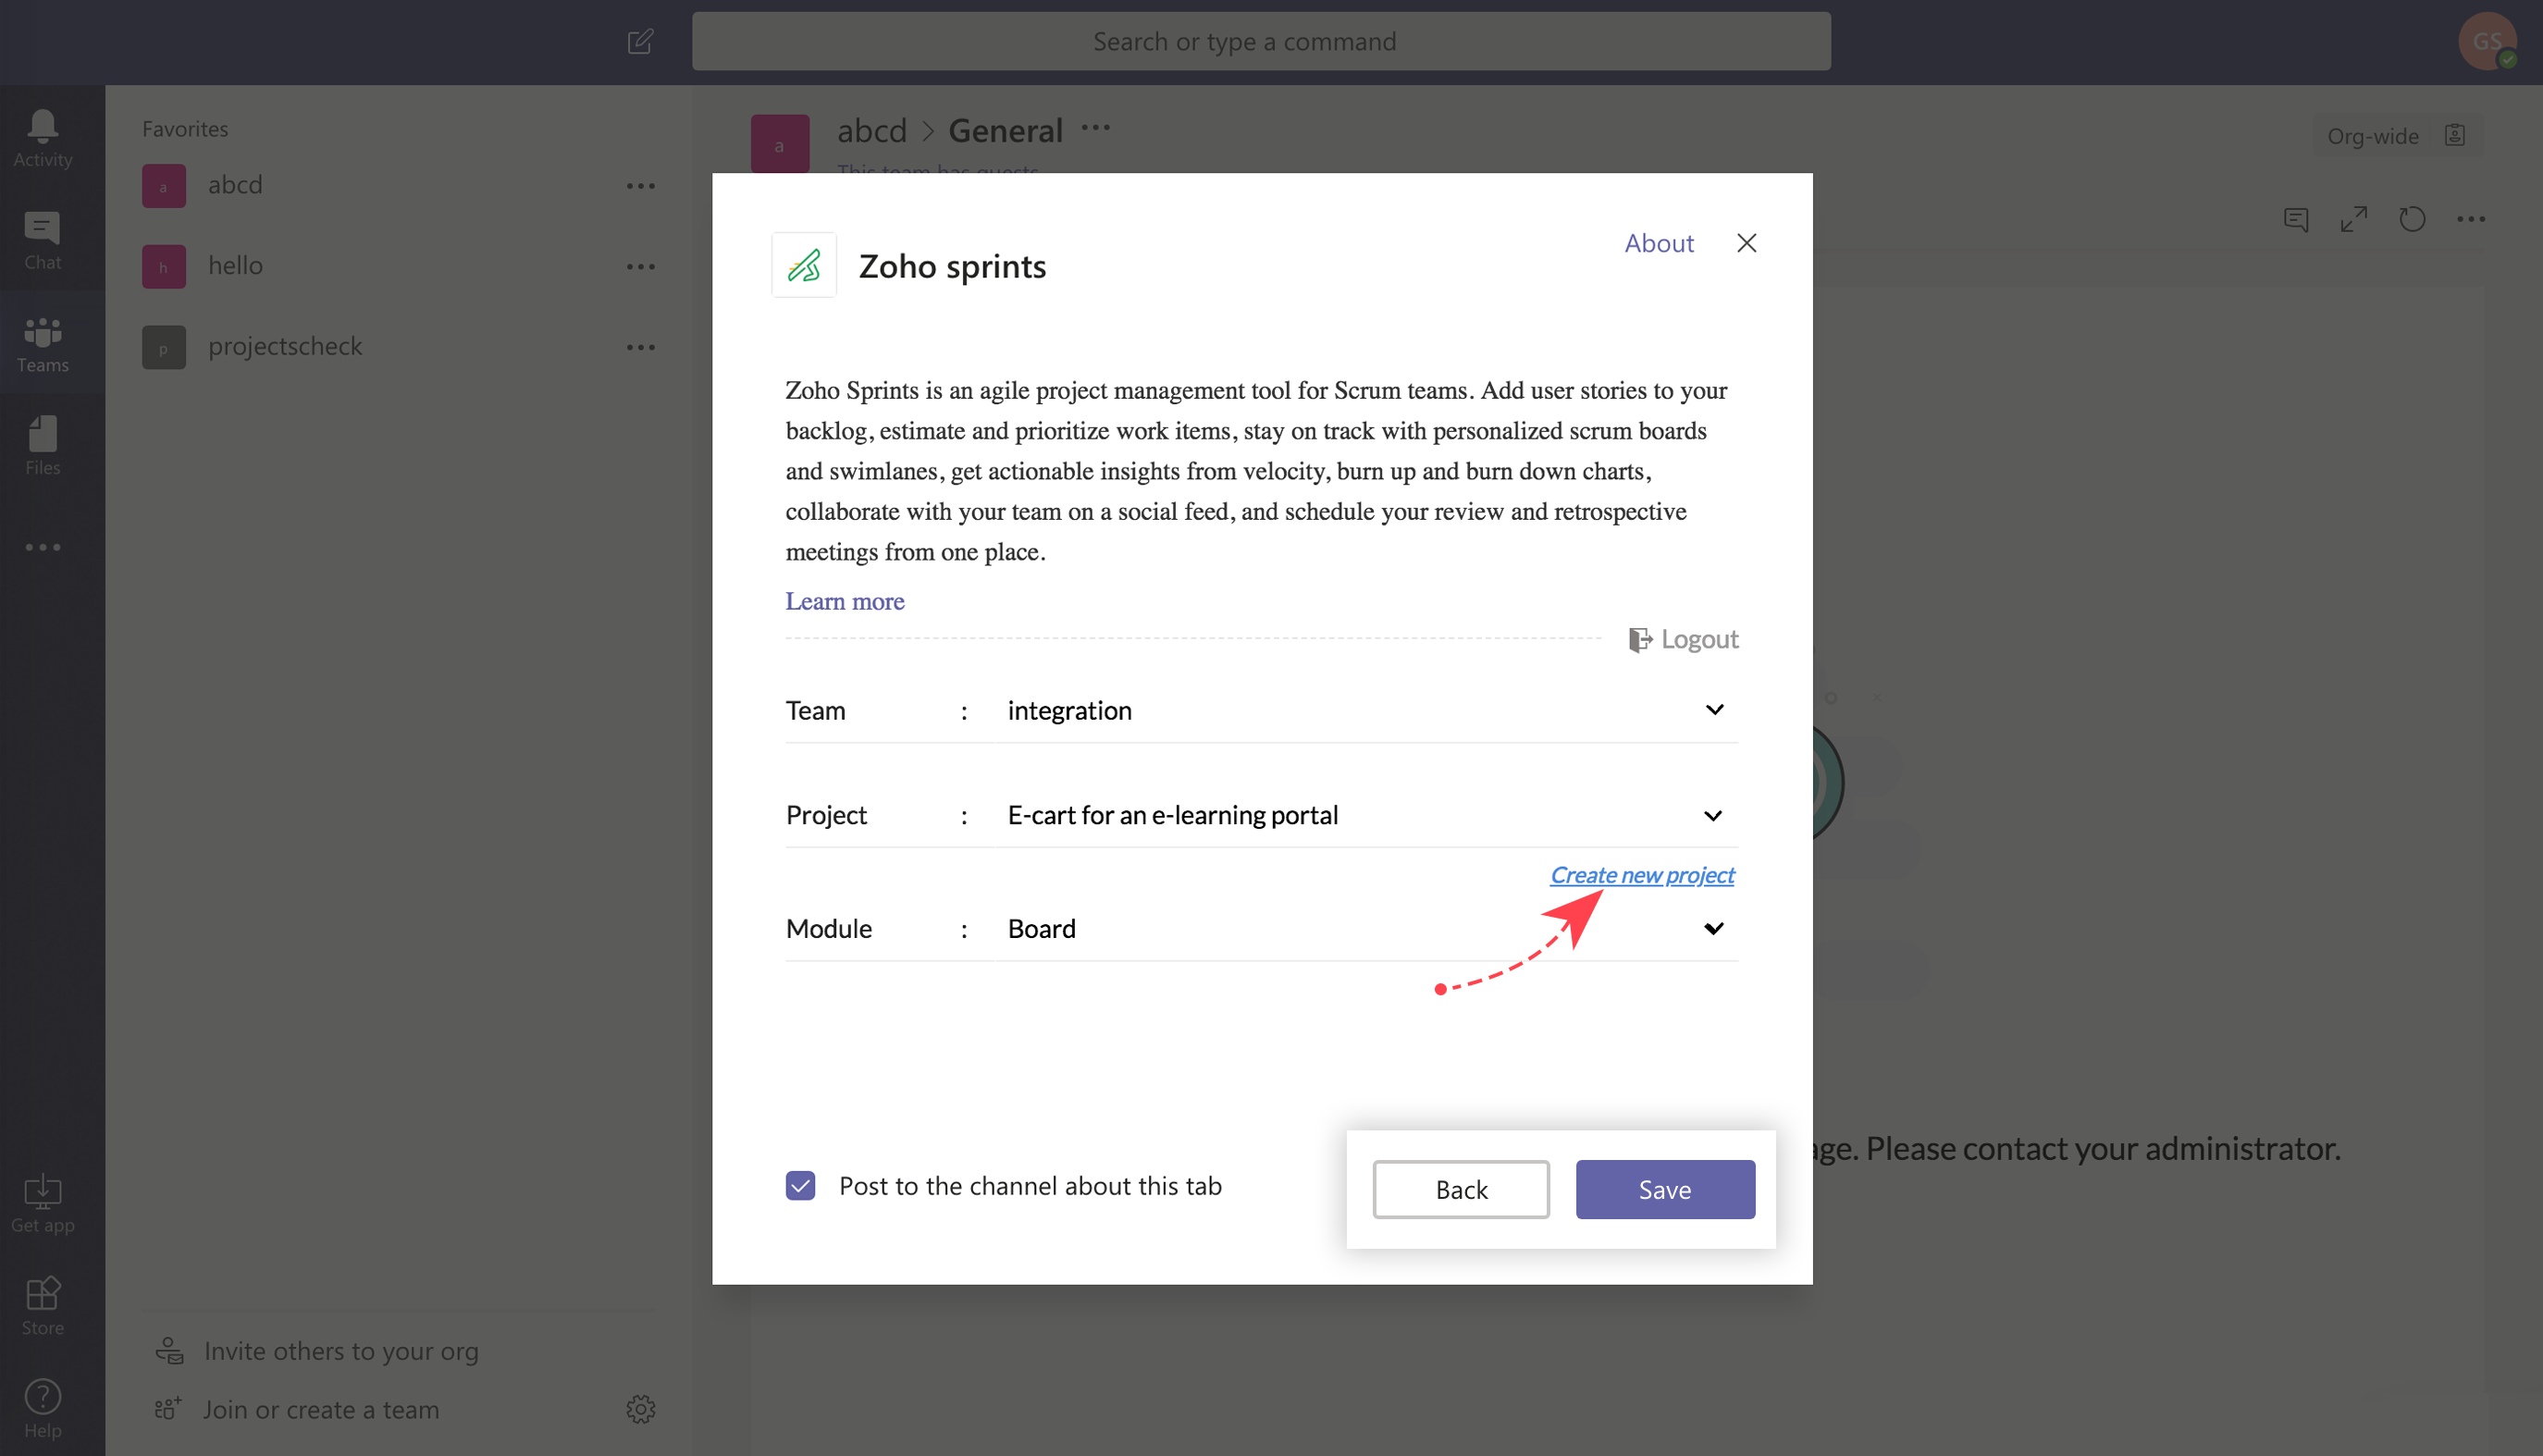This screenshot has height=1456, width=2543.
Task: Click the Logout icon in dialog
Action: (1640, 639)
